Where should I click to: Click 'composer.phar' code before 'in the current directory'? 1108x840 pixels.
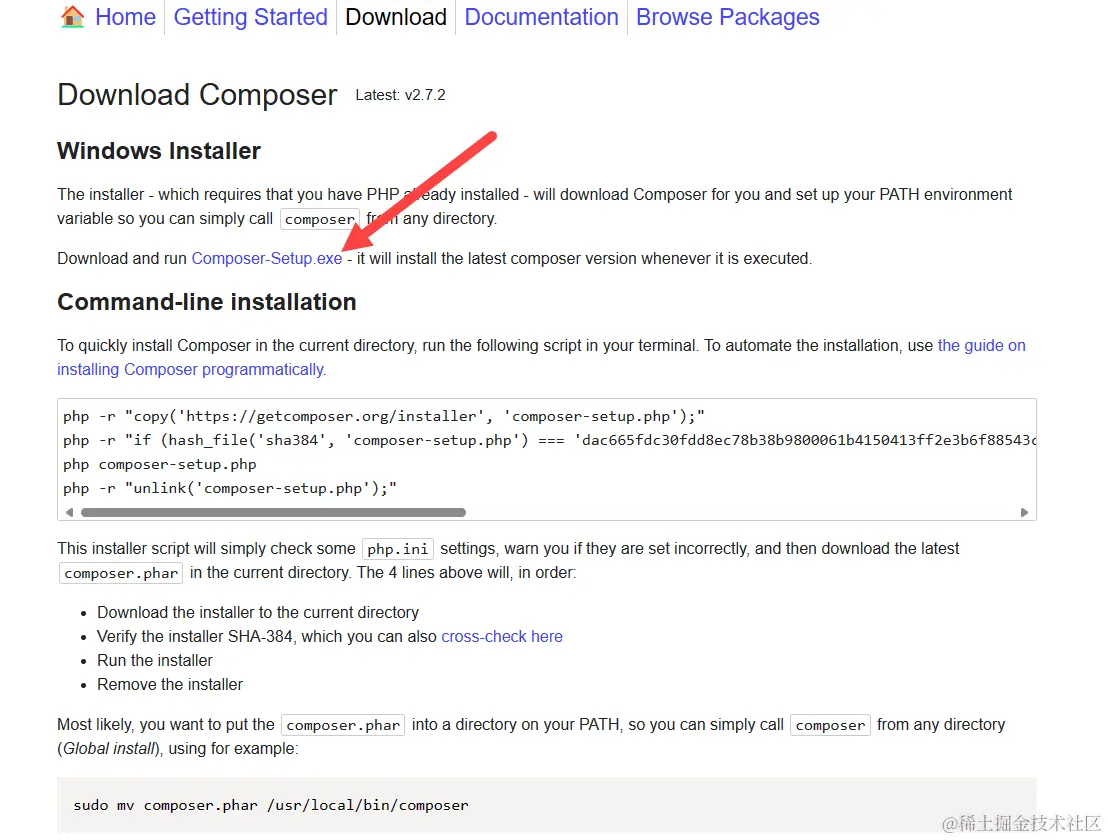(121, 573)
